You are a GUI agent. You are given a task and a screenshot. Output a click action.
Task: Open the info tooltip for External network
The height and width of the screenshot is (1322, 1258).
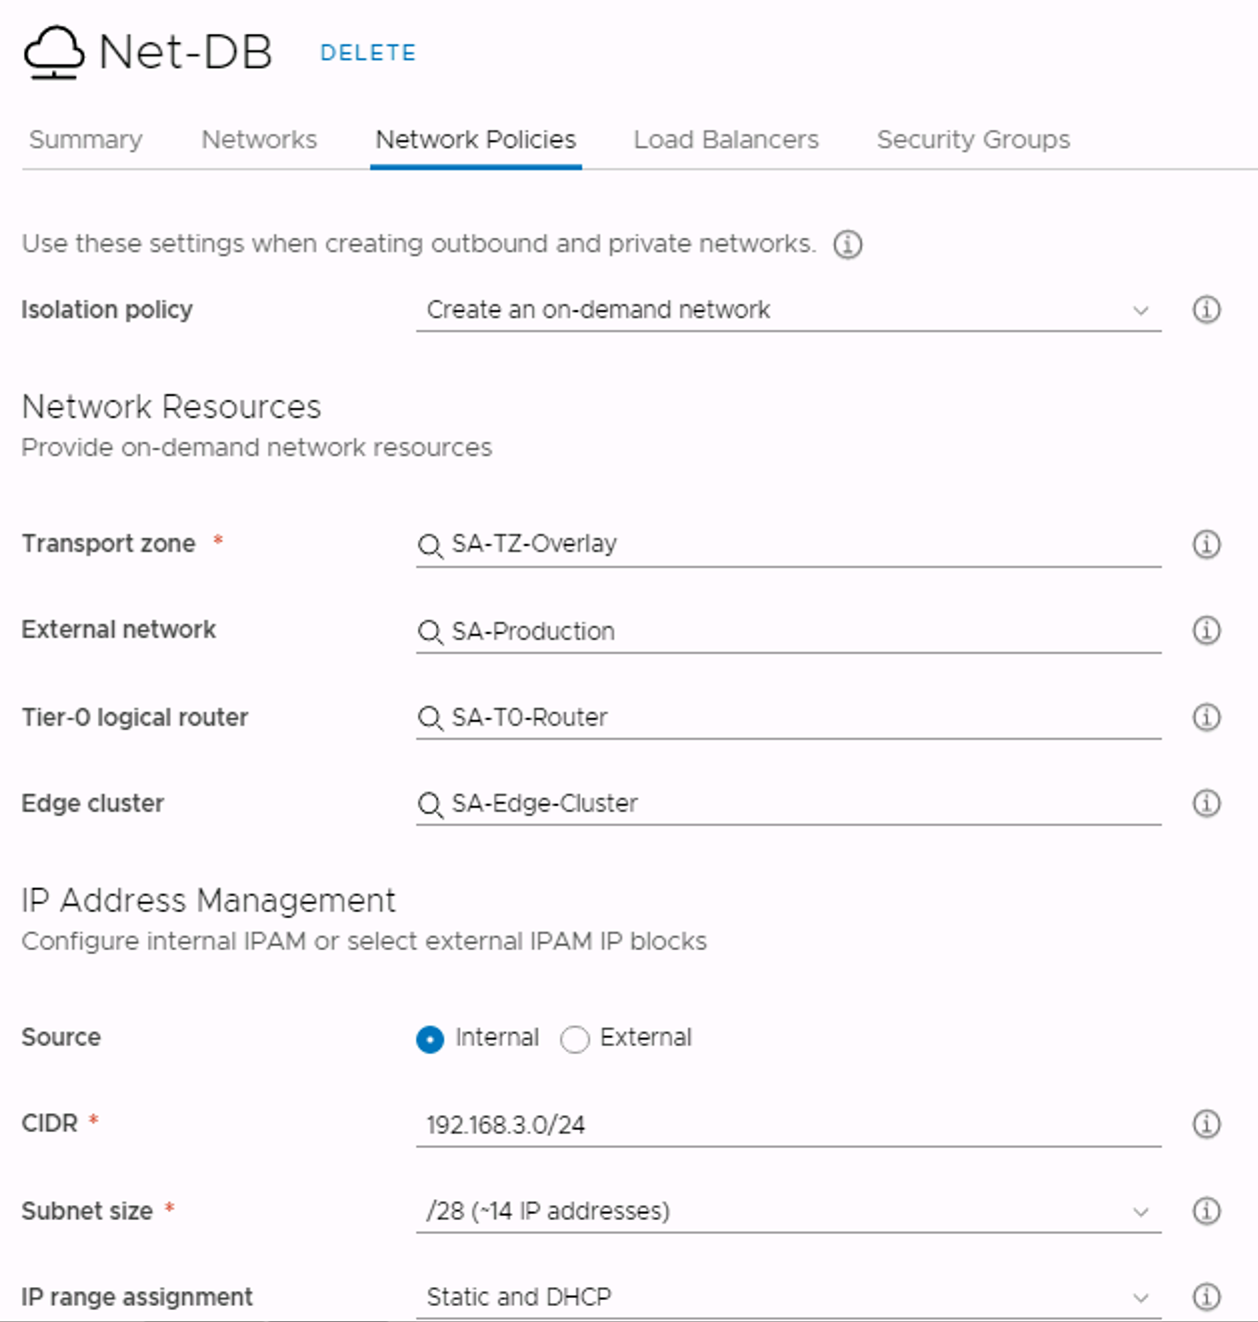[x=1206, y=630]
